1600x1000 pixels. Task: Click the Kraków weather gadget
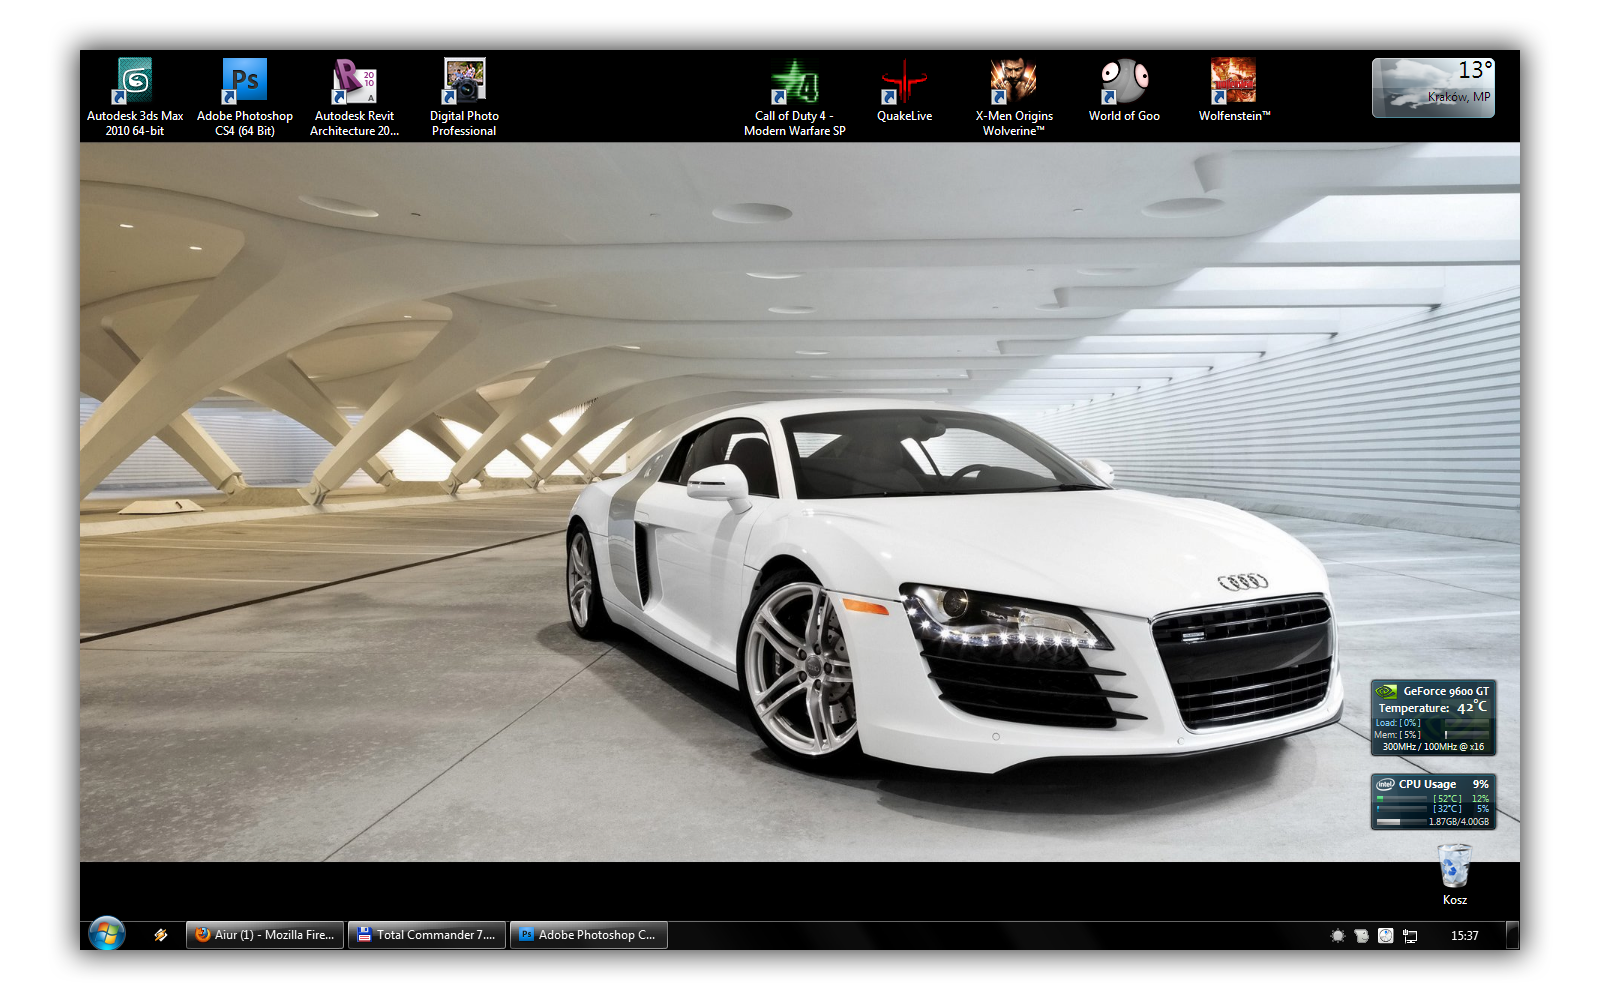click(x=1433, y=88)
